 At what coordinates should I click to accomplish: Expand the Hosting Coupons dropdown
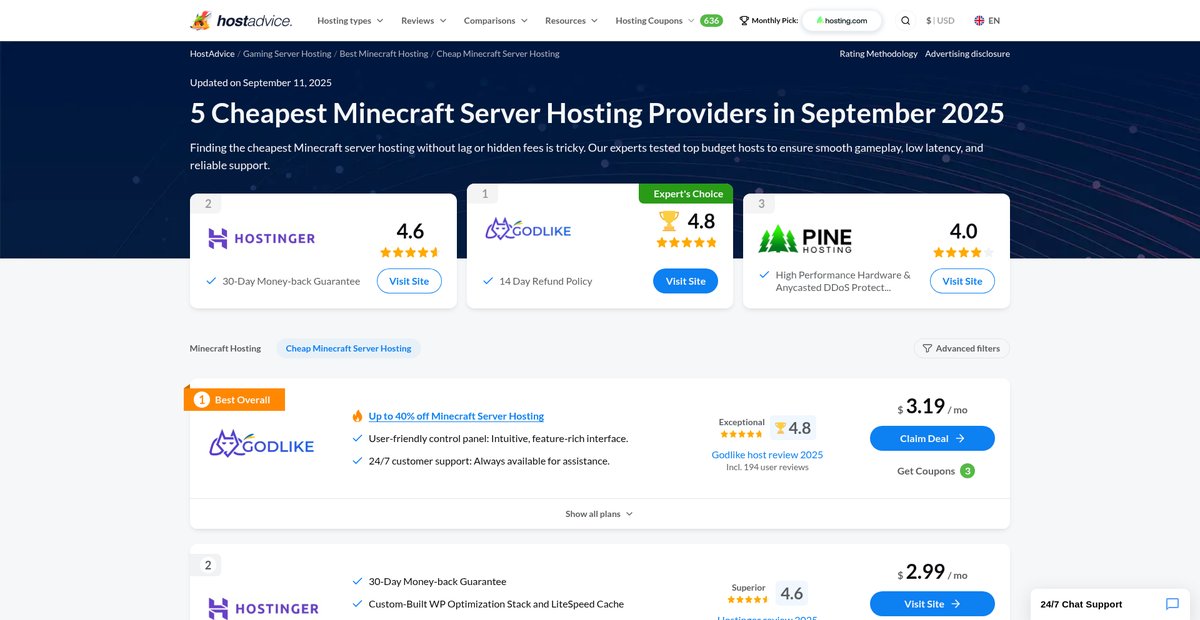[x=655, y=20]
